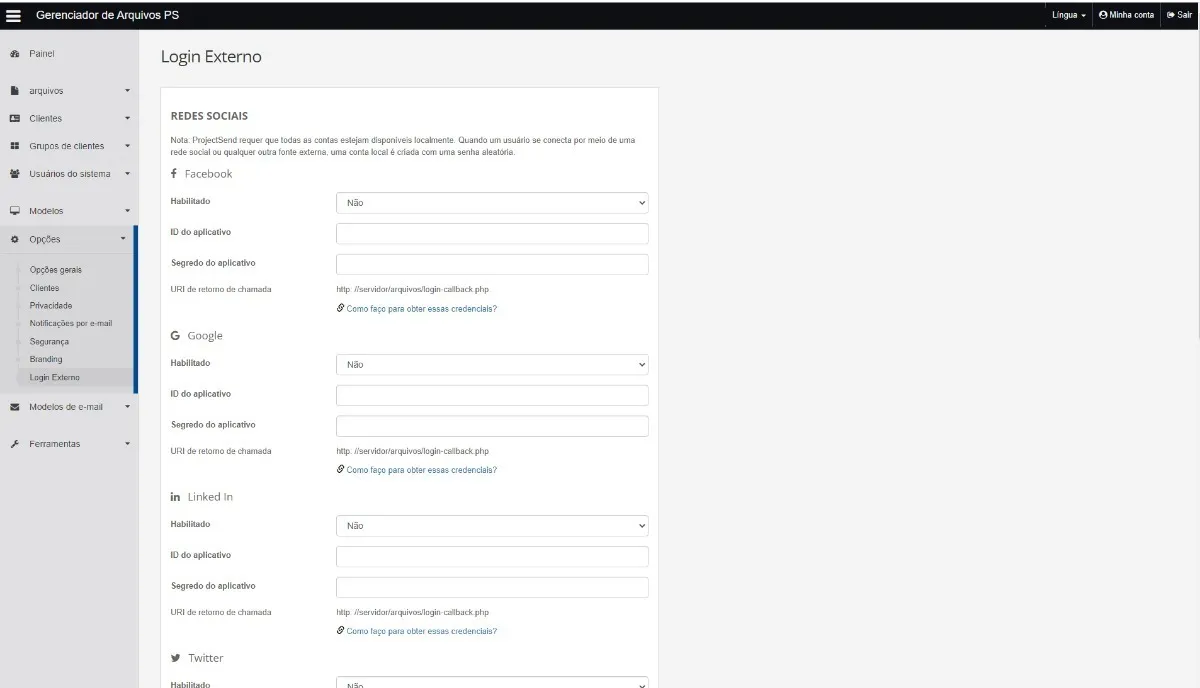Expand the Modelos sidebar arrow
The image size is (1200, 688).
click(x=127, y=211)
